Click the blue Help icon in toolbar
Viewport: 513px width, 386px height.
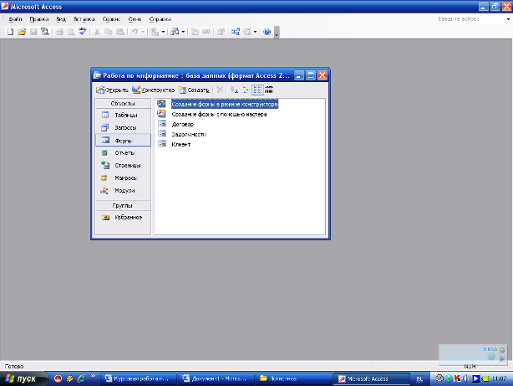pos(267,32)
